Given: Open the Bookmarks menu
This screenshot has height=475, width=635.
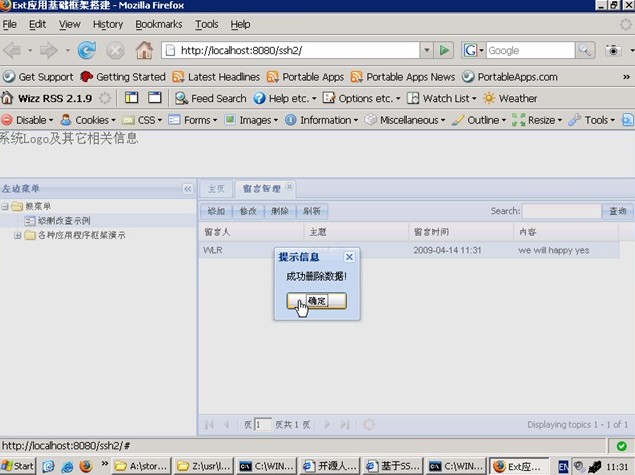Looking at the screenshot, I should pyautogui.click(x=159, y=24).
